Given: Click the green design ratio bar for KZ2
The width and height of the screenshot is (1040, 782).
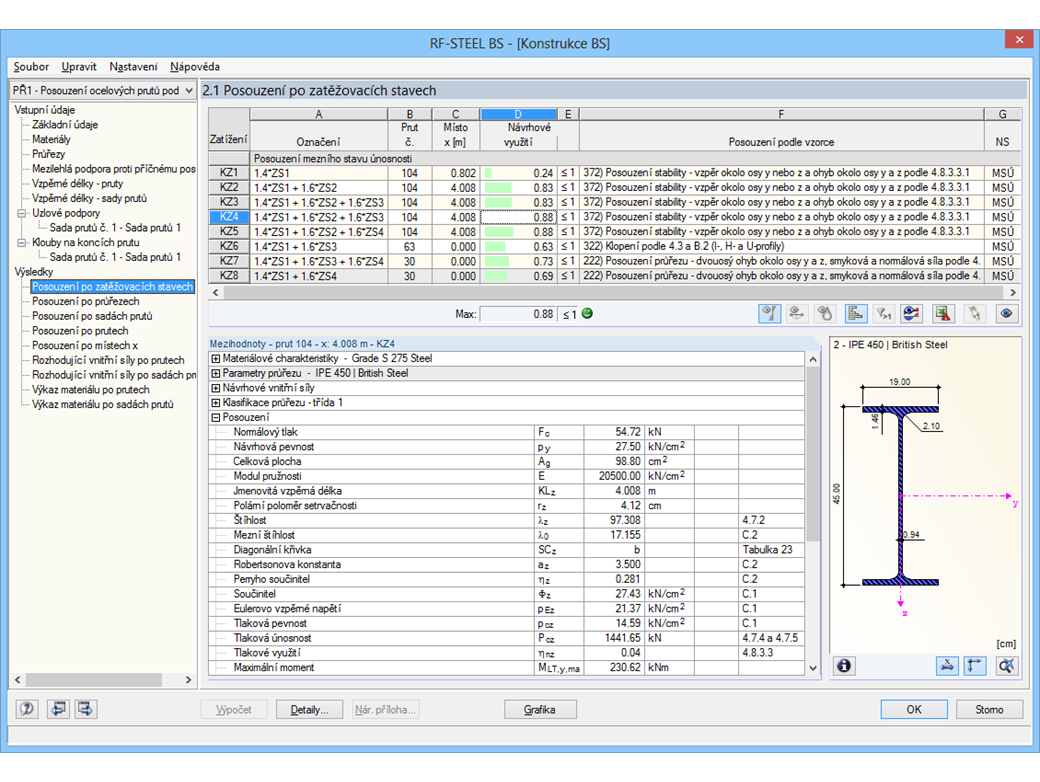Looking at the screenshot, I should (x=498, y=187).
